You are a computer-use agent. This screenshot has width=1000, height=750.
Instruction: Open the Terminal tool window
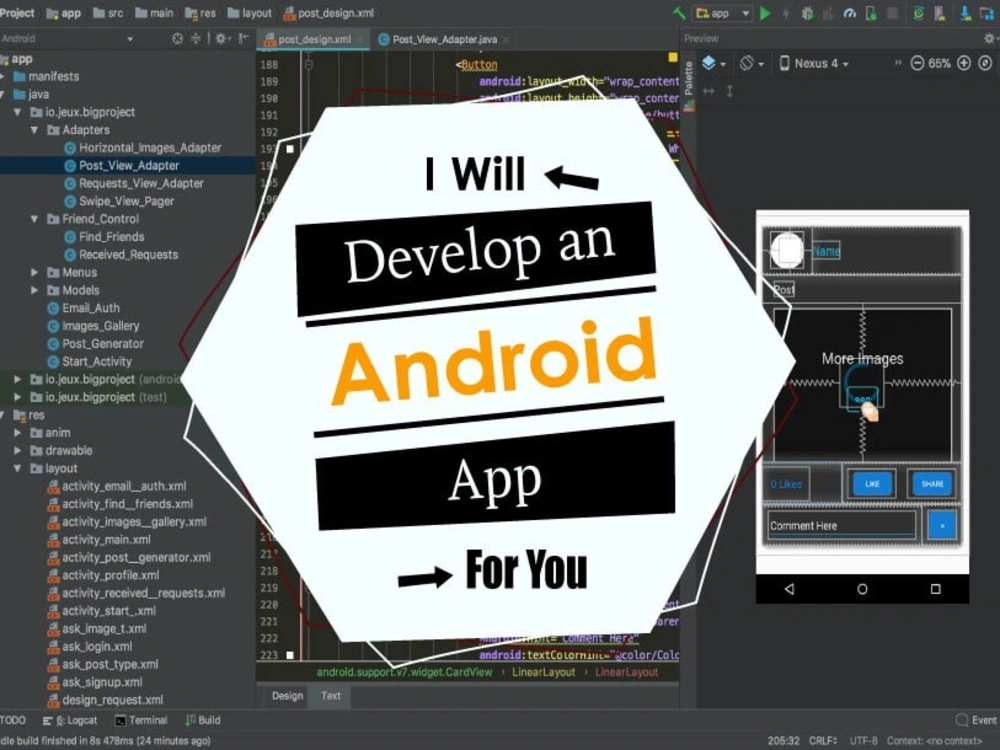click(x=141, y=721)
